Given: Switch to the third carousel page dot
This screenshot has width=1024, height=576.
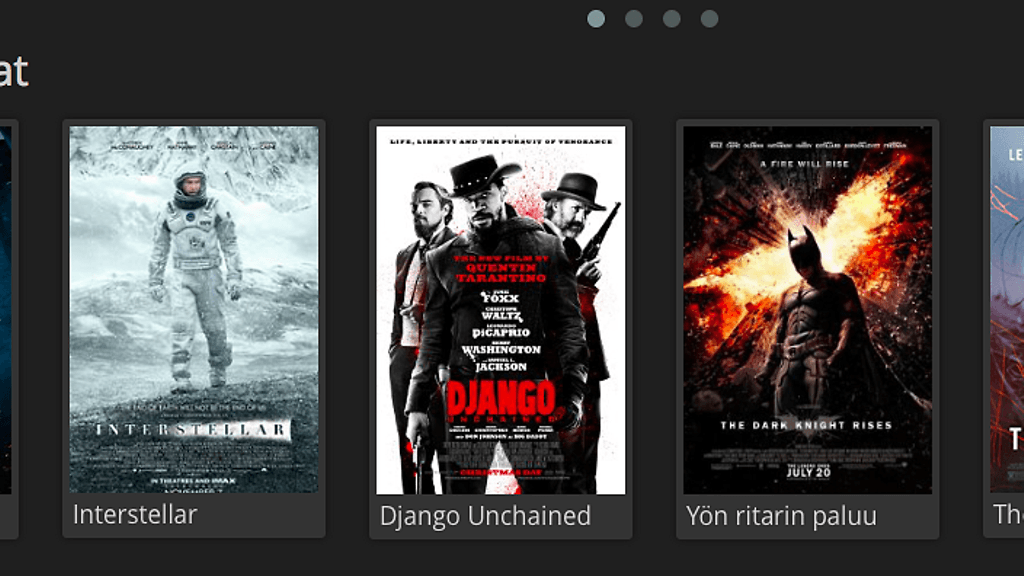Looking at the screenshot, I should tap(671, 18).
